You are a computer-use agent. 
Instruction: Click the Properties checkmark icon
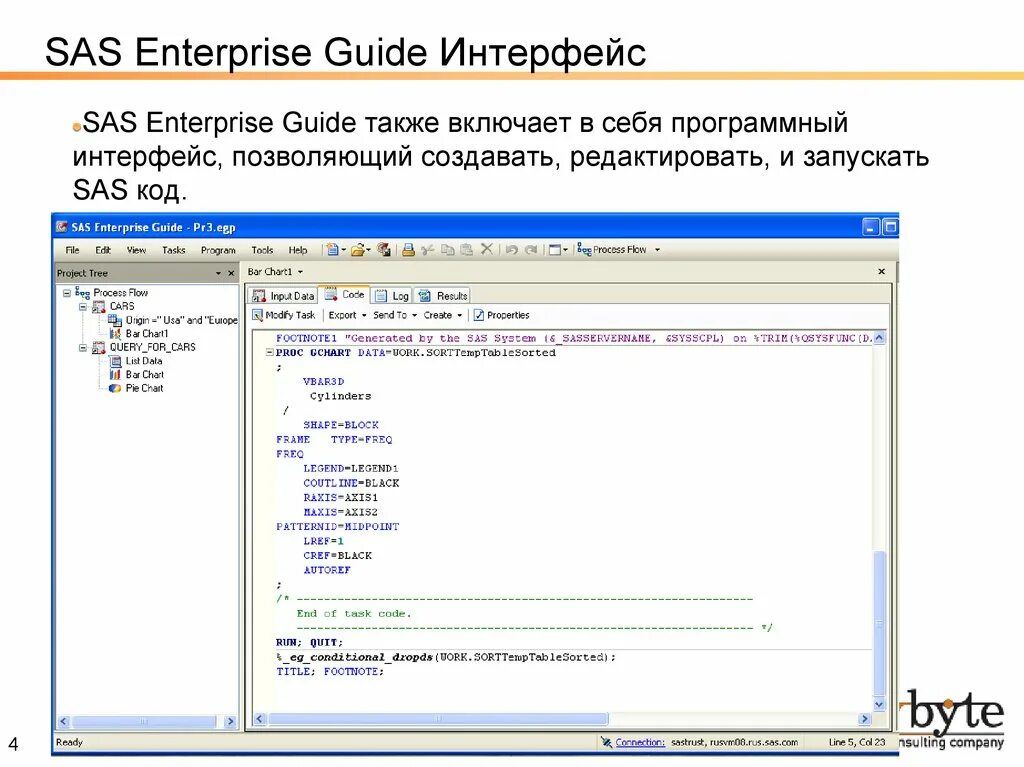[479, 316]
